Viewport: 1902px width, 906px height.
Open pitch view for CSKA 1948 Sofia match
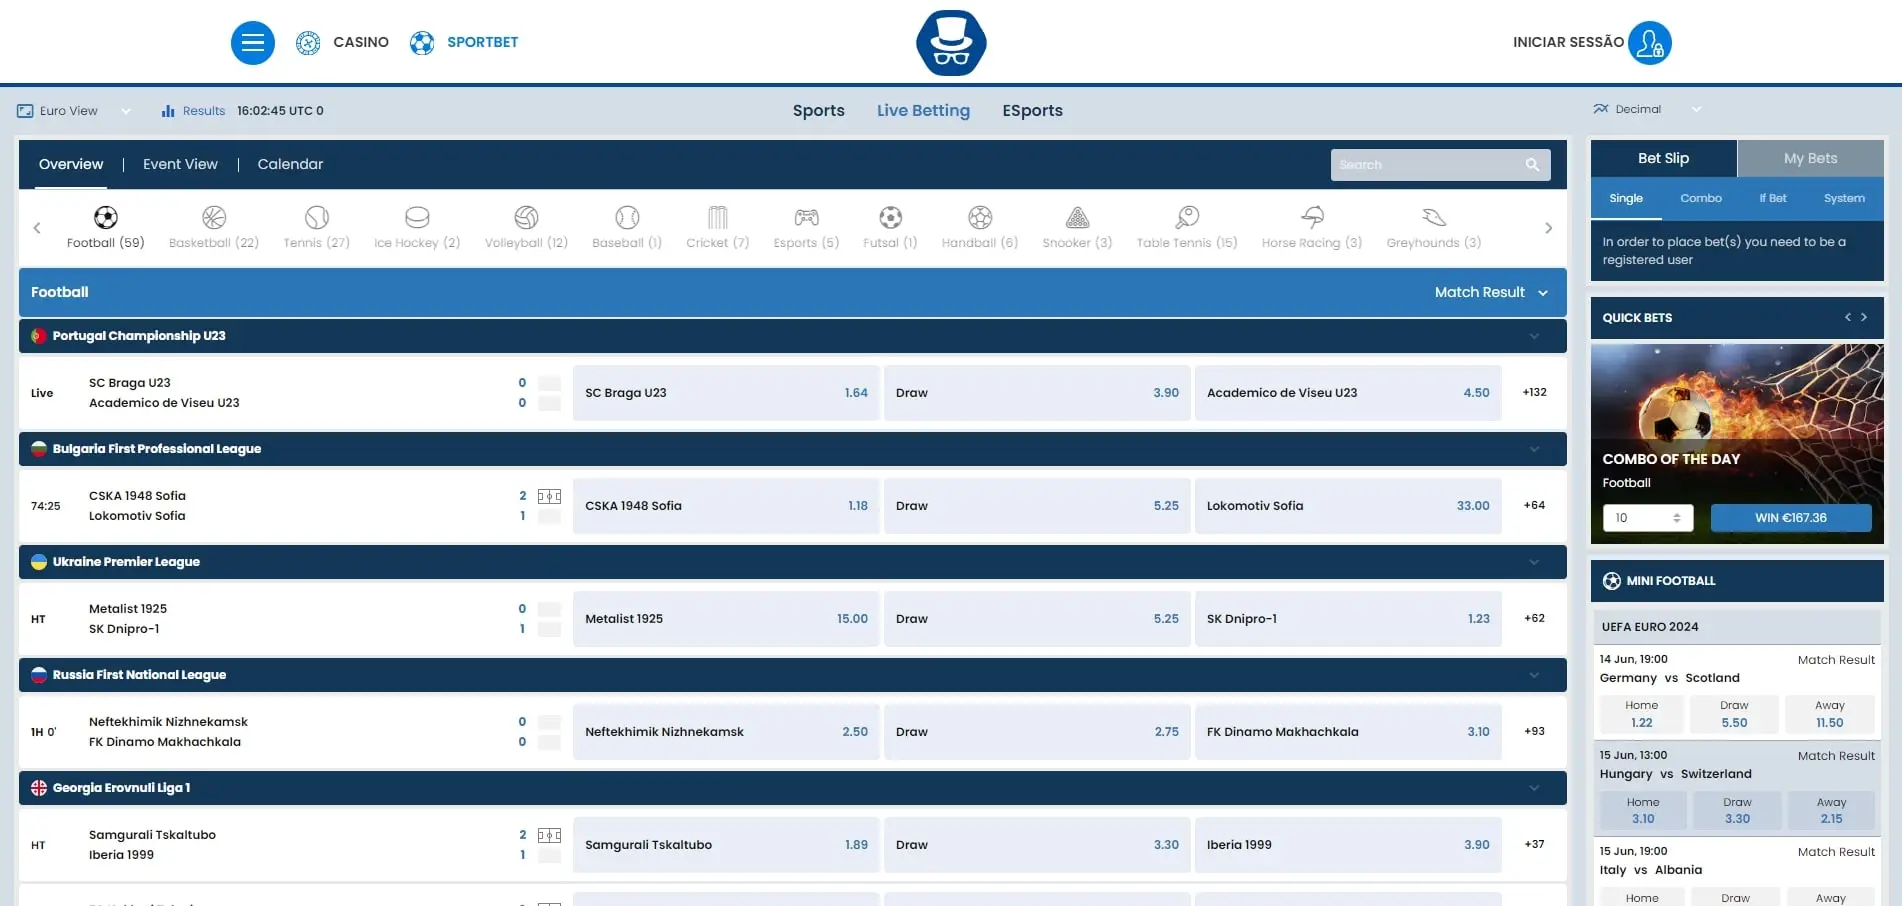(549, 496)
